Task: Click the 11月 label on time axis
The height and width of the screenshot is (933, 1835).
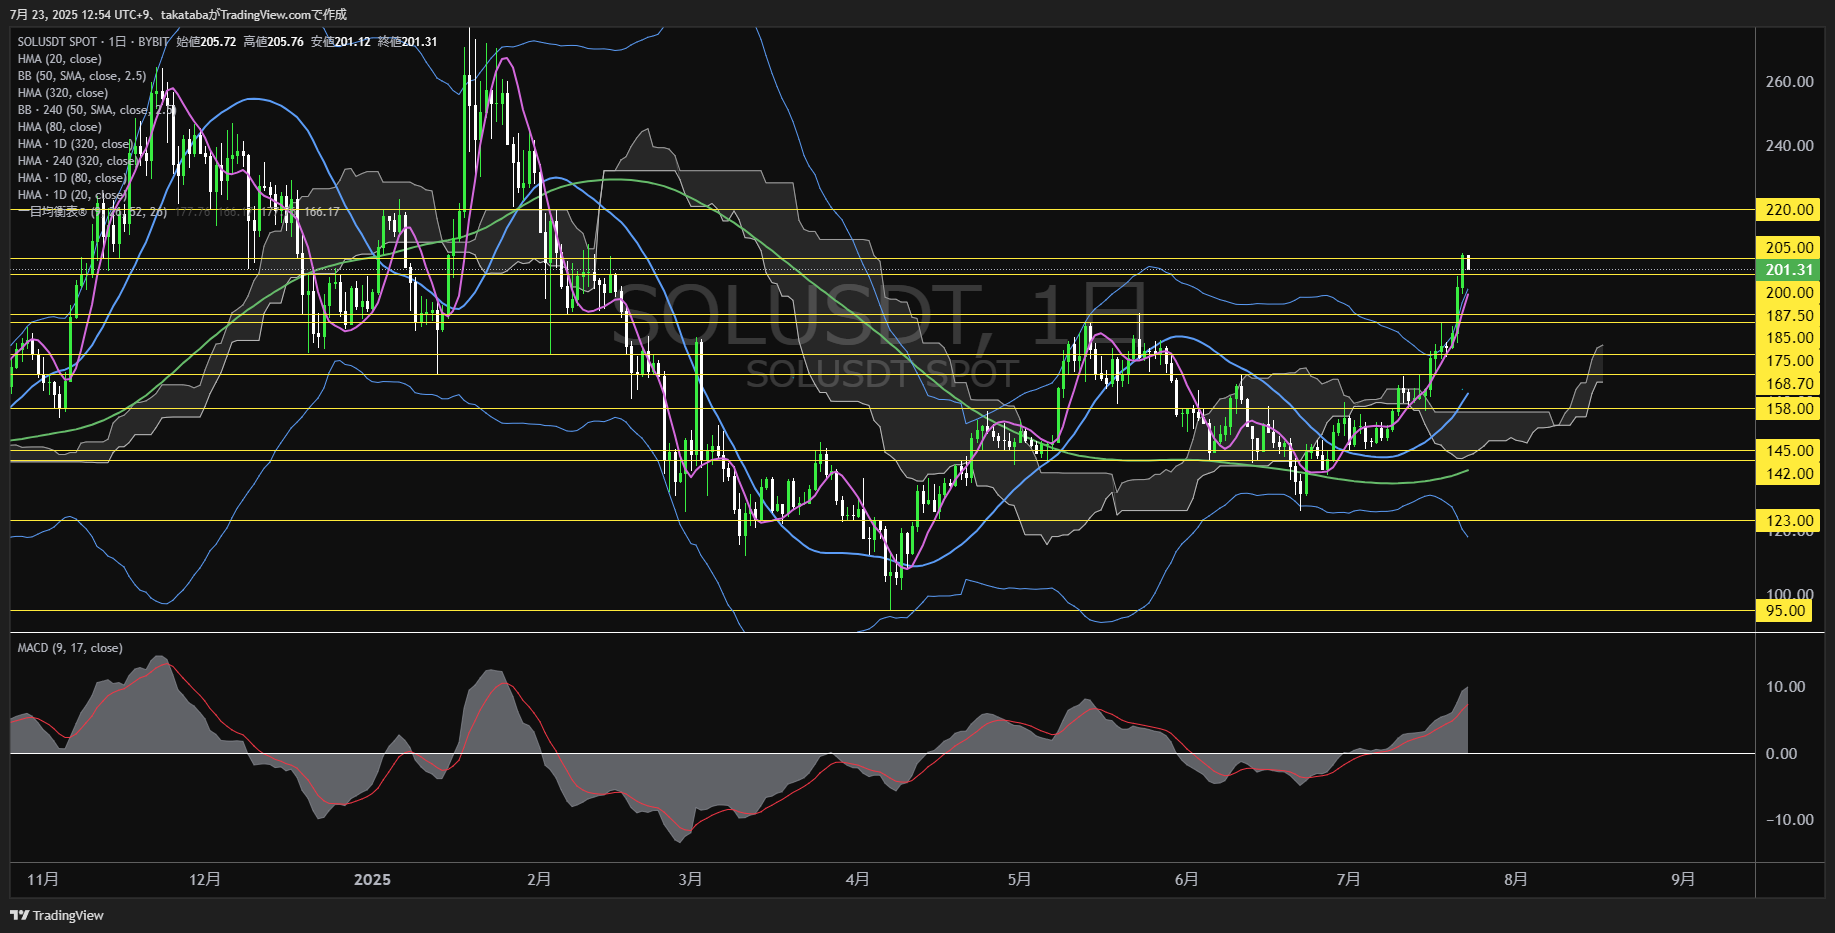Action: click(43, 879)
